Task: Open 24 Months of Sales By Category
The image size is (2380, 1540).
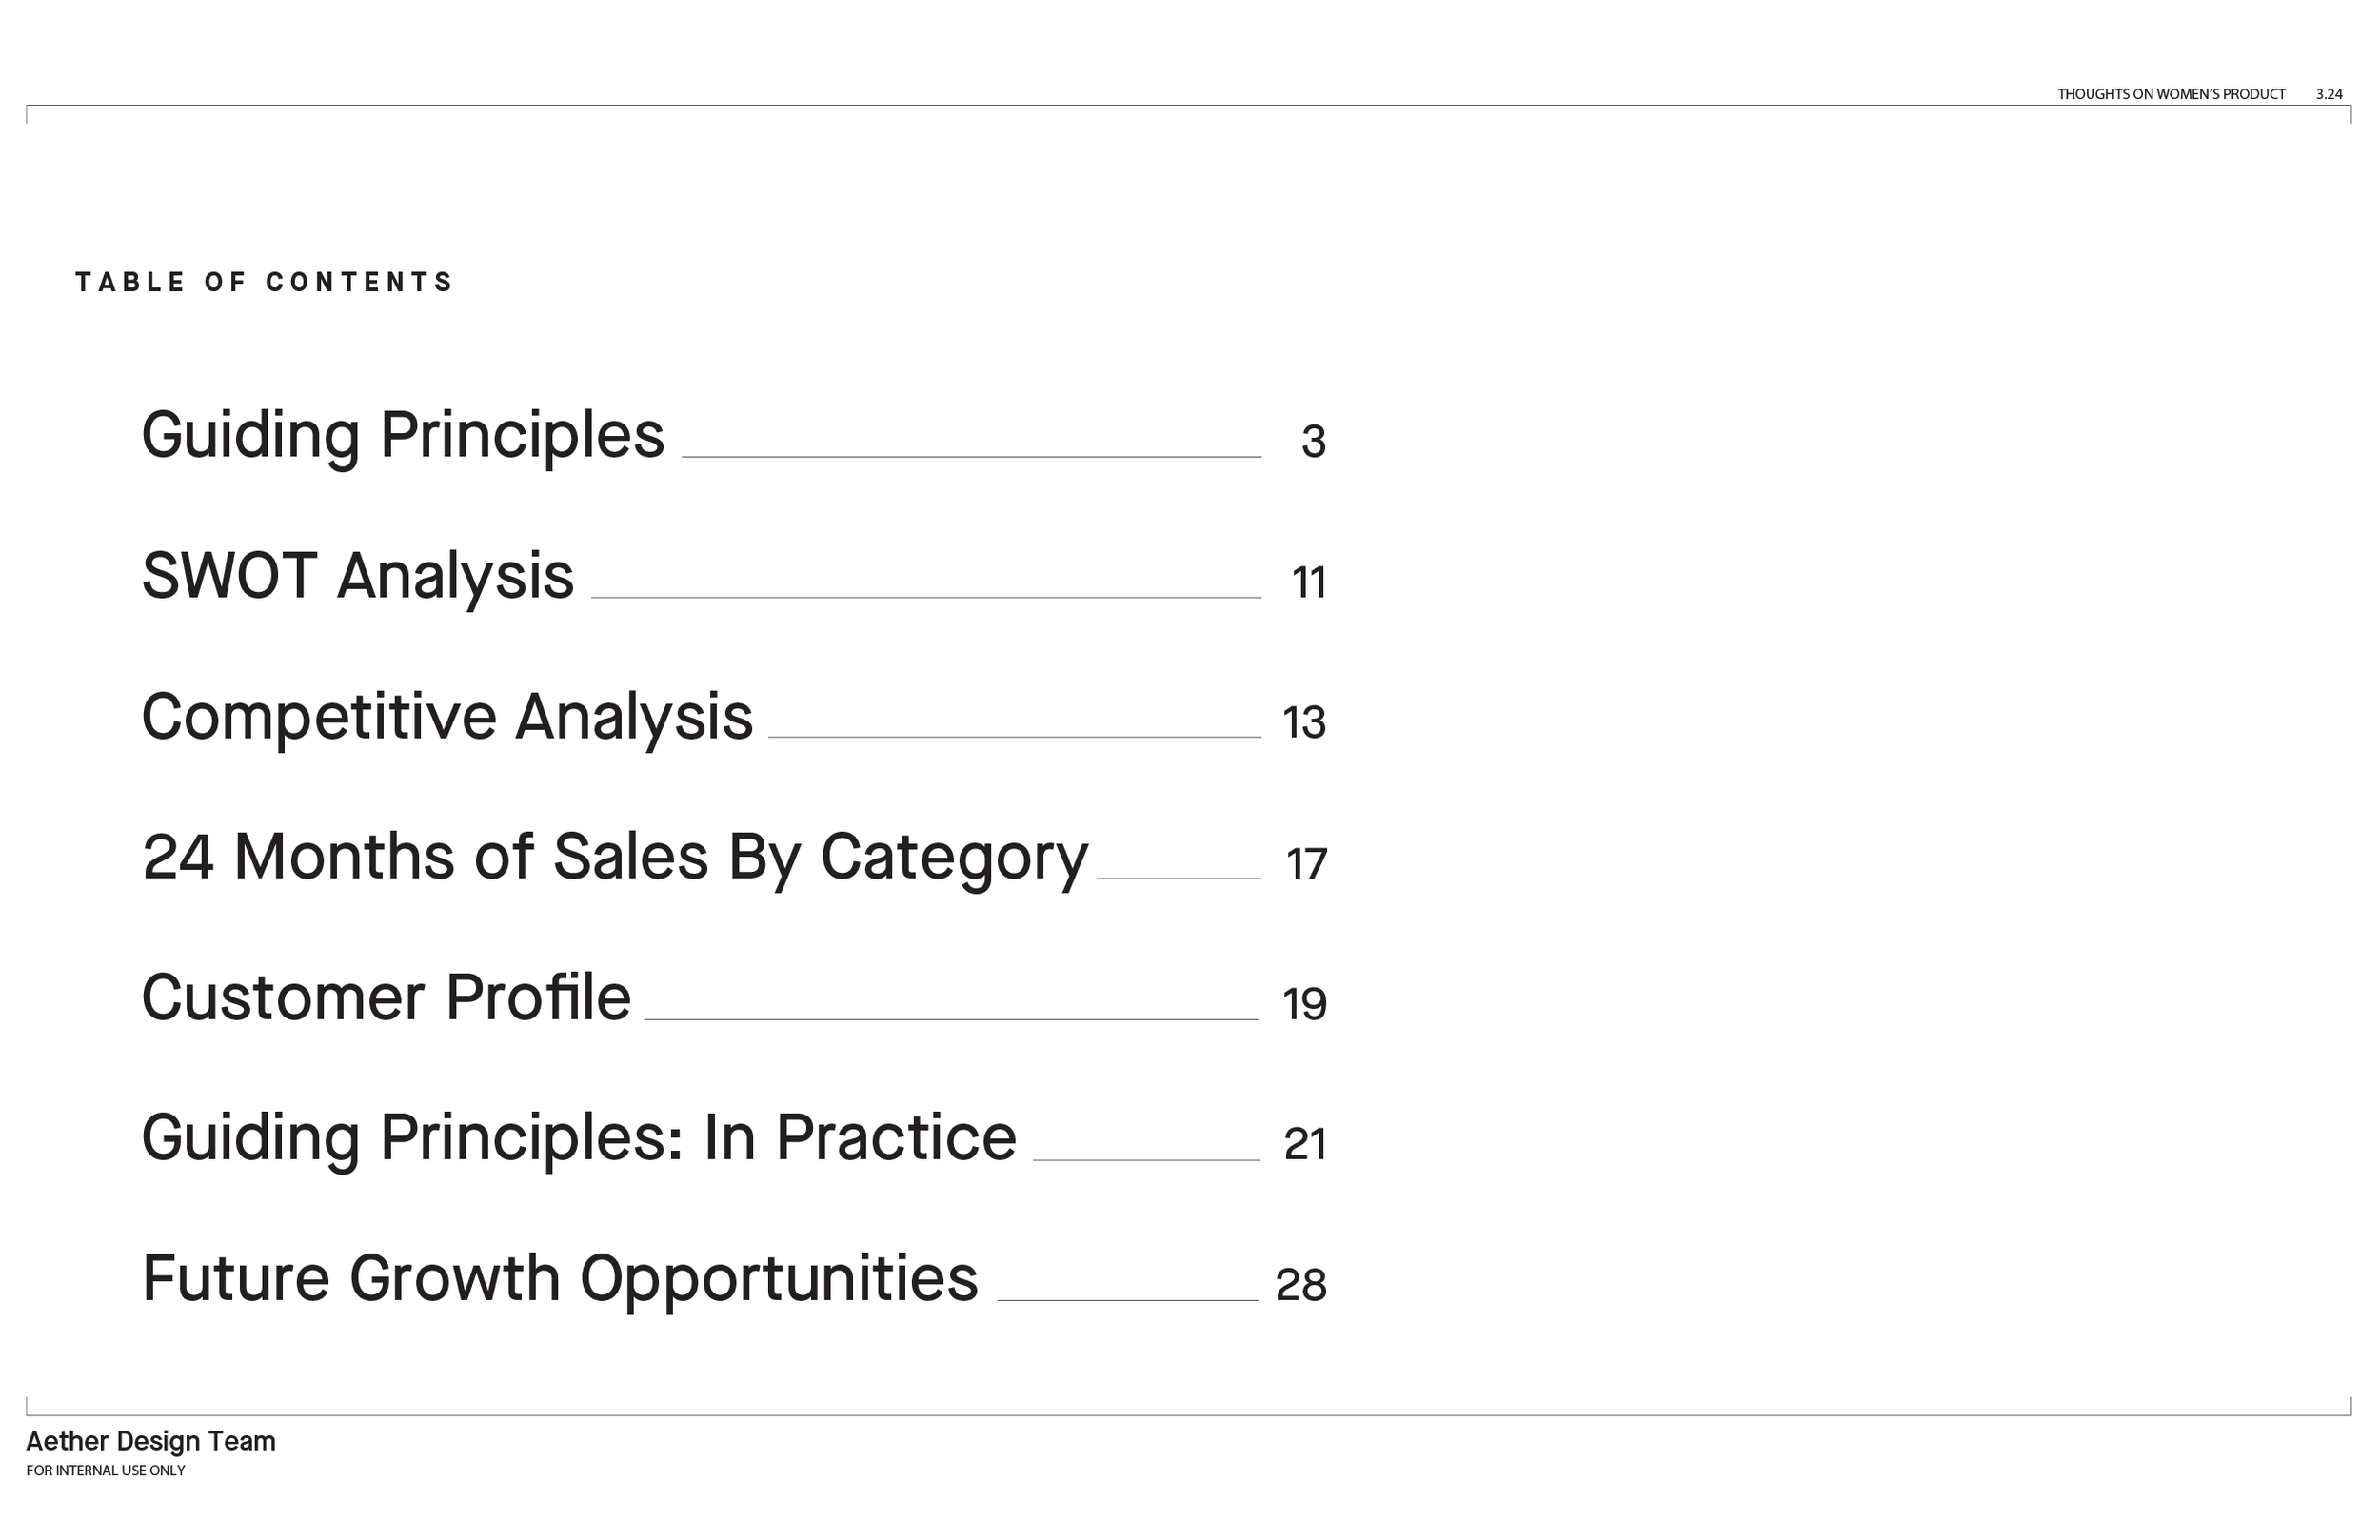Action: tap(615, 859)
